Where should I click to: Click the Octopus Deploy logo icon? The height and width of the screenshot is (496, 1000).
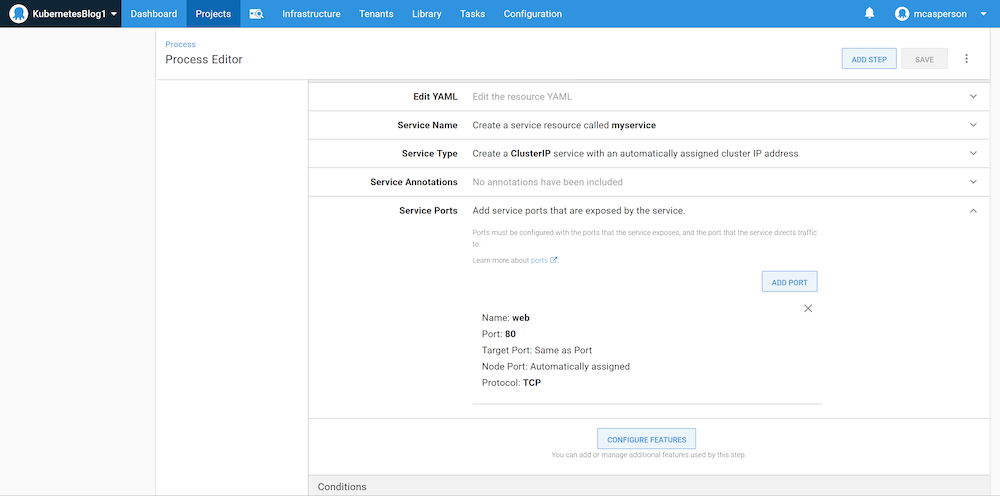pos(17,14)
